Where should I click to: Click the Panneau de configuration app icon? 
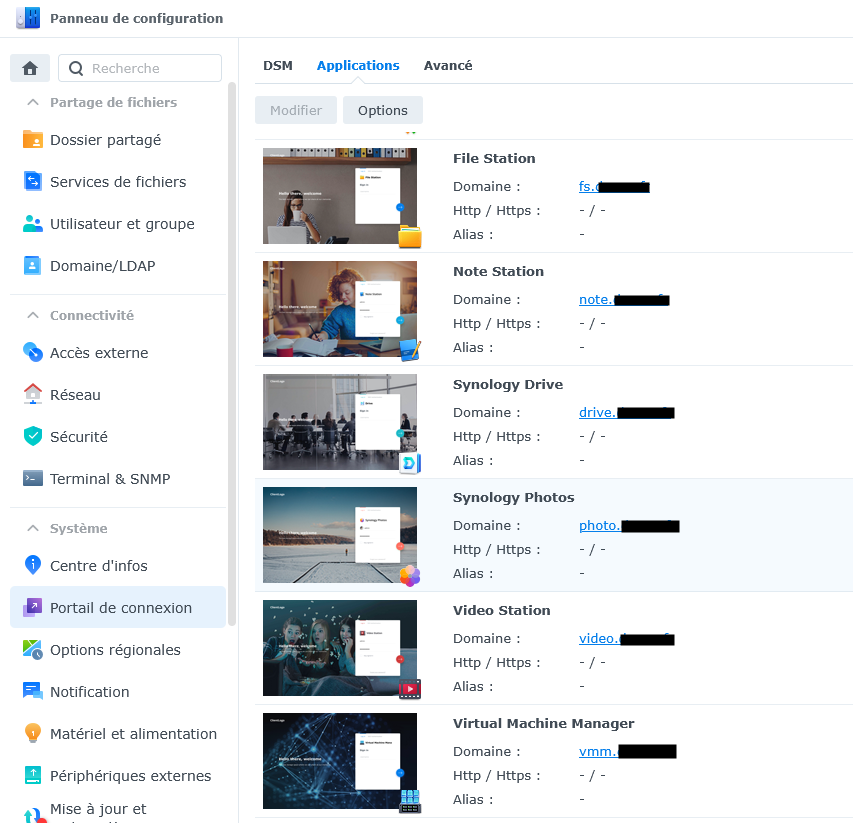click(x=28, y=18)
